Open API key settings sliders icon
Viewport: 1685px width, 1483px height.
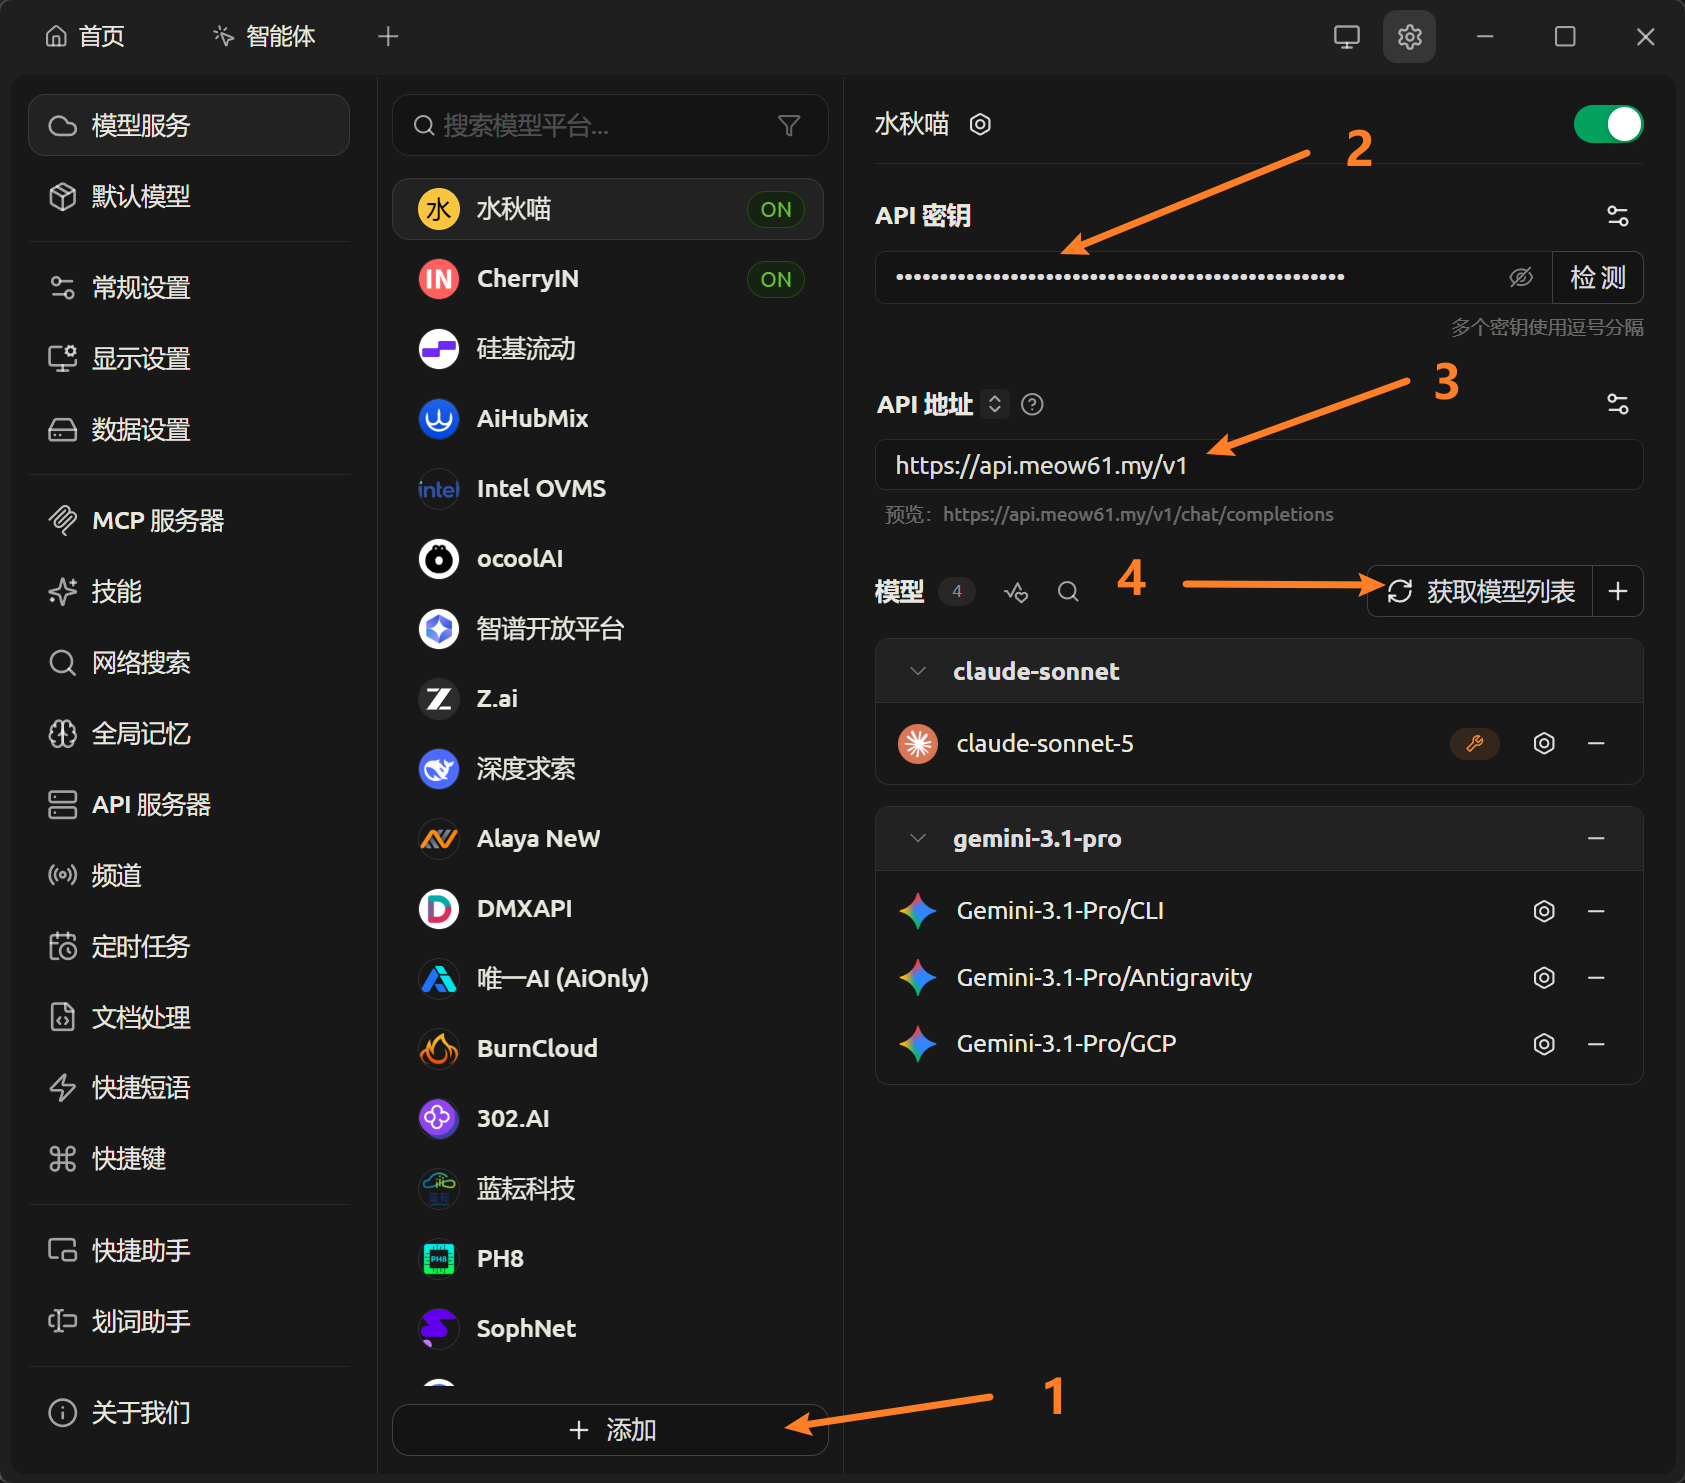tap(1617, 216)
